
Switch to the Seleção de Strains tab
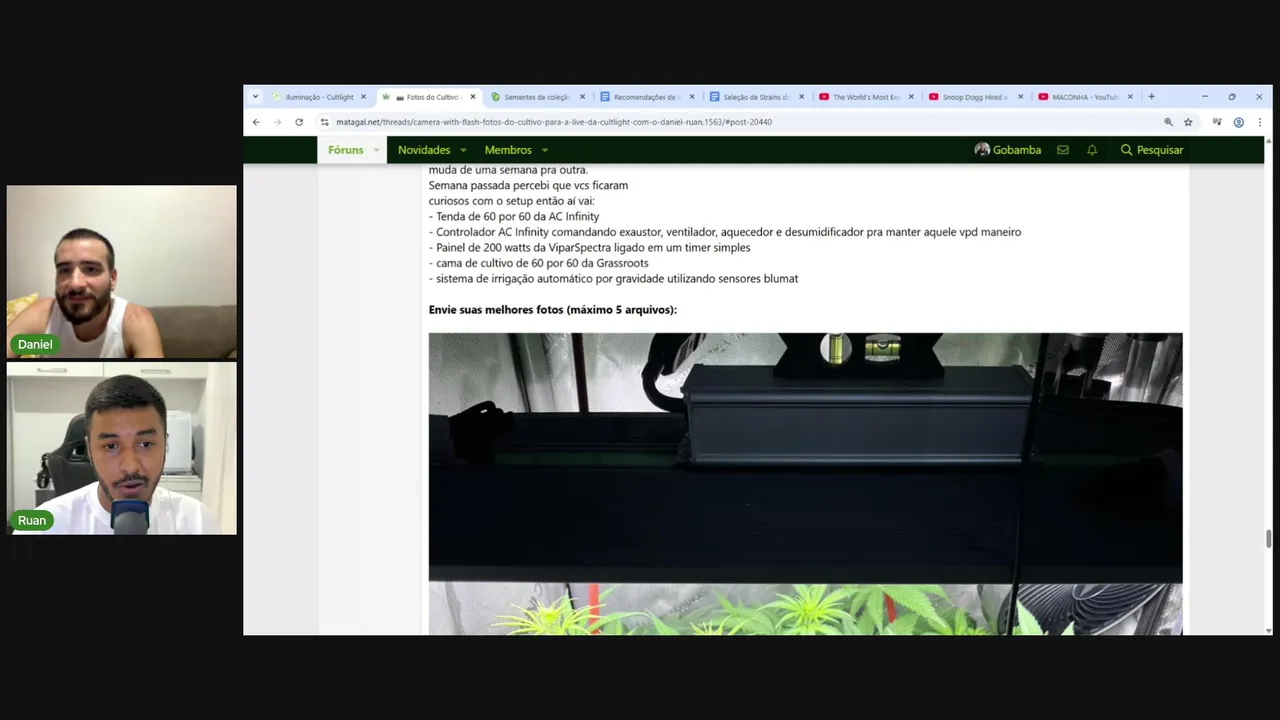tap(755, 97)
